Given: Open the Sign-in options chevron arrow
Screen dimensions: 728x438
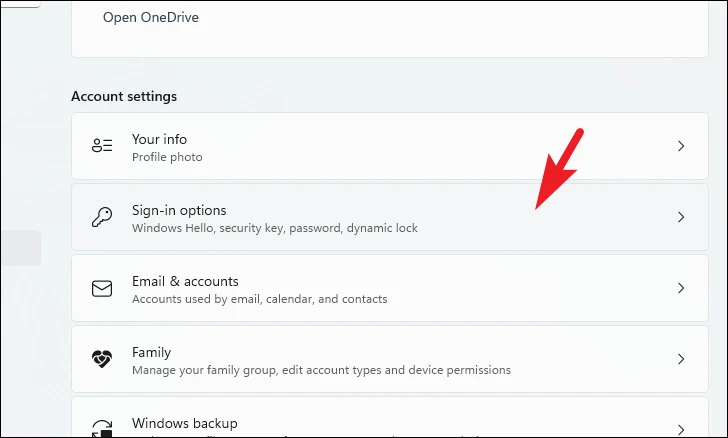Looking at the screenshot, I should point(681,217).
